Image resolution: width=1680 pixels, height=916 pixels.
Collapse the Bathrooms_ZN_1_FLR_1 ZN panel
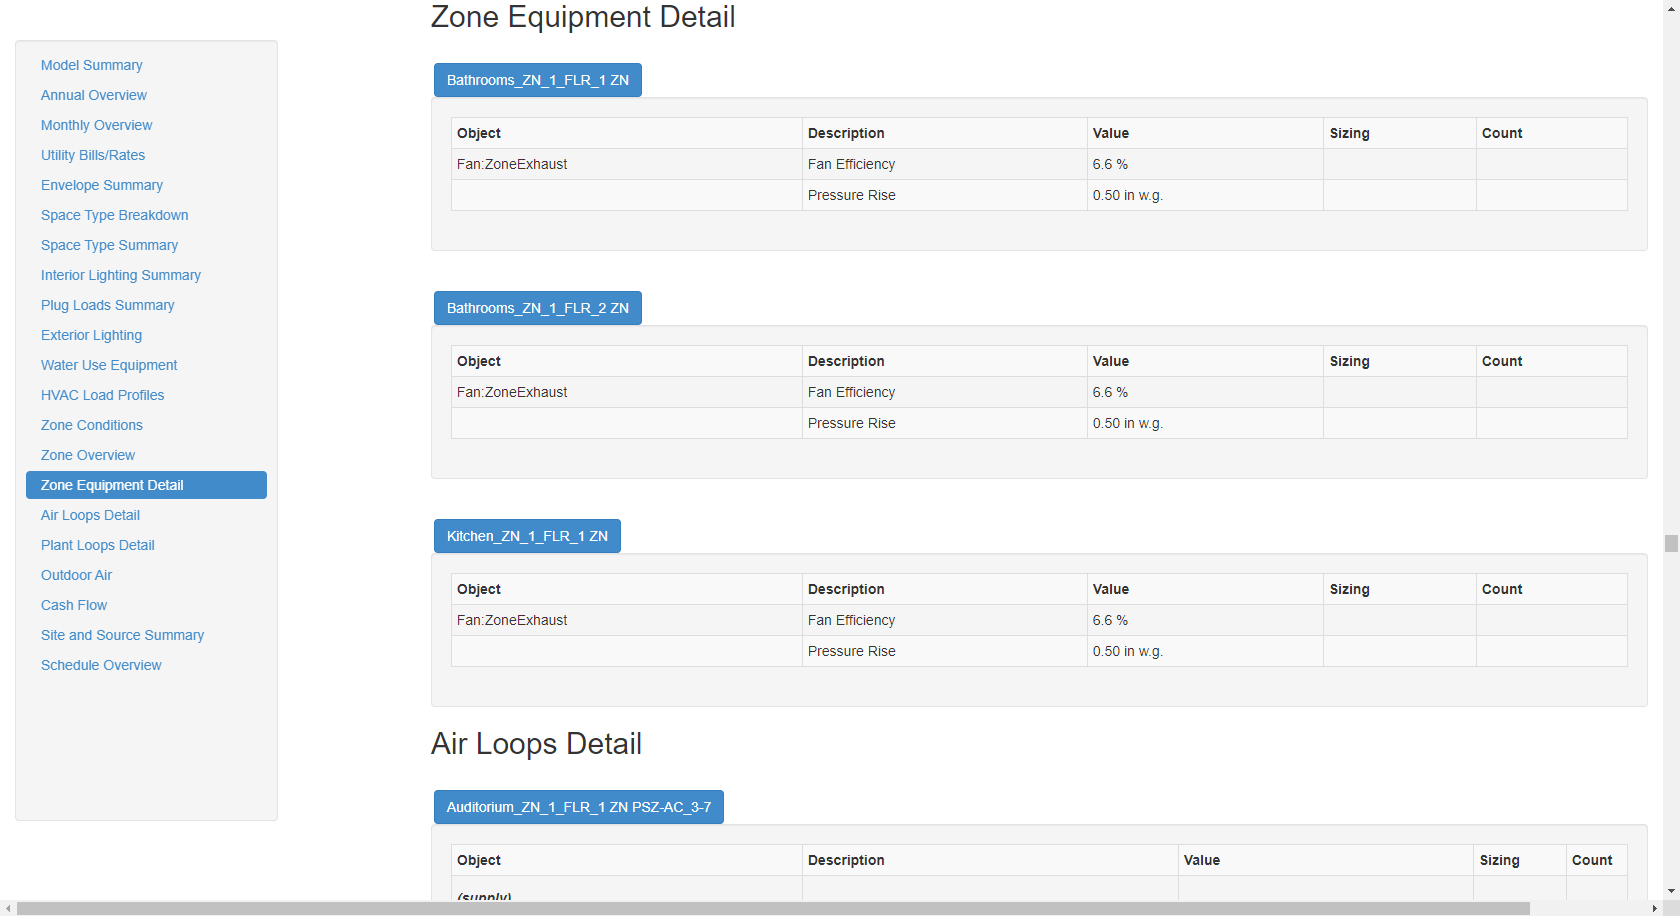click(537, 80)
